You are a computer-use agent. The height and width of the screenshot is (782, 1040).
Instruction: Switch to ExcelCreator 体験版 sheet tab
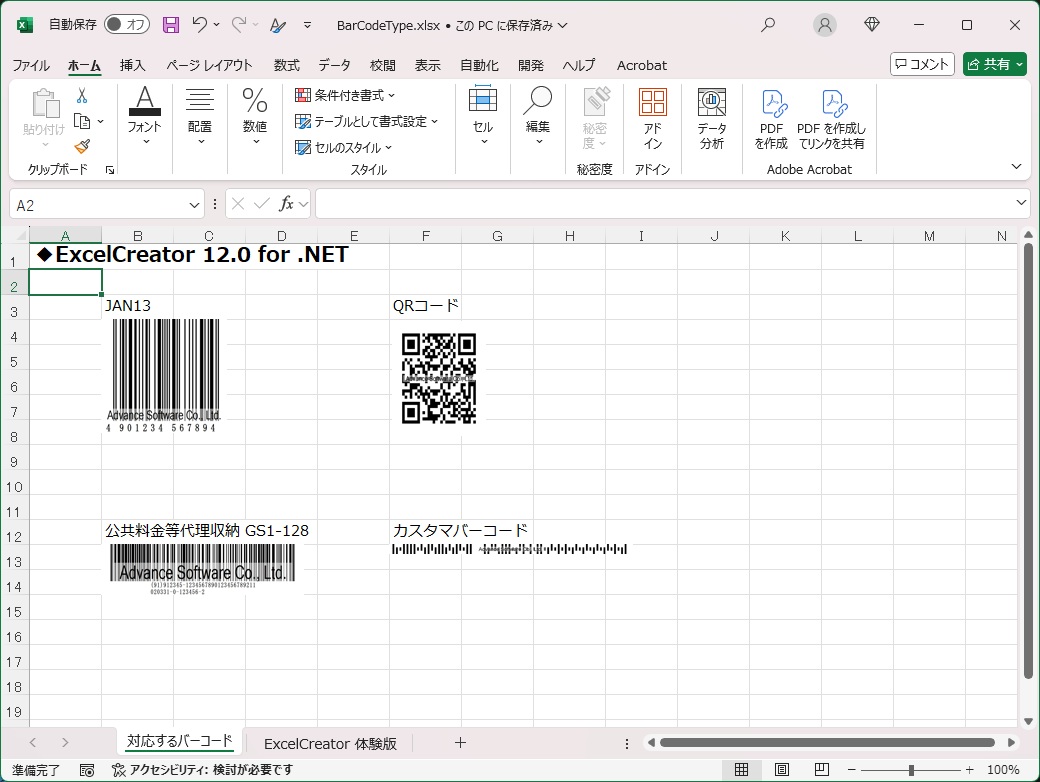pyautogui.click(x=330, y=744)
